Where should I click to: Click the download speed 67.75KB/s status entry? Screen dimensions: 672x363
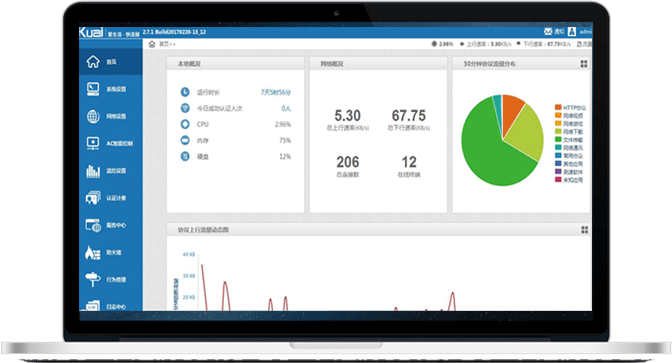543,44
